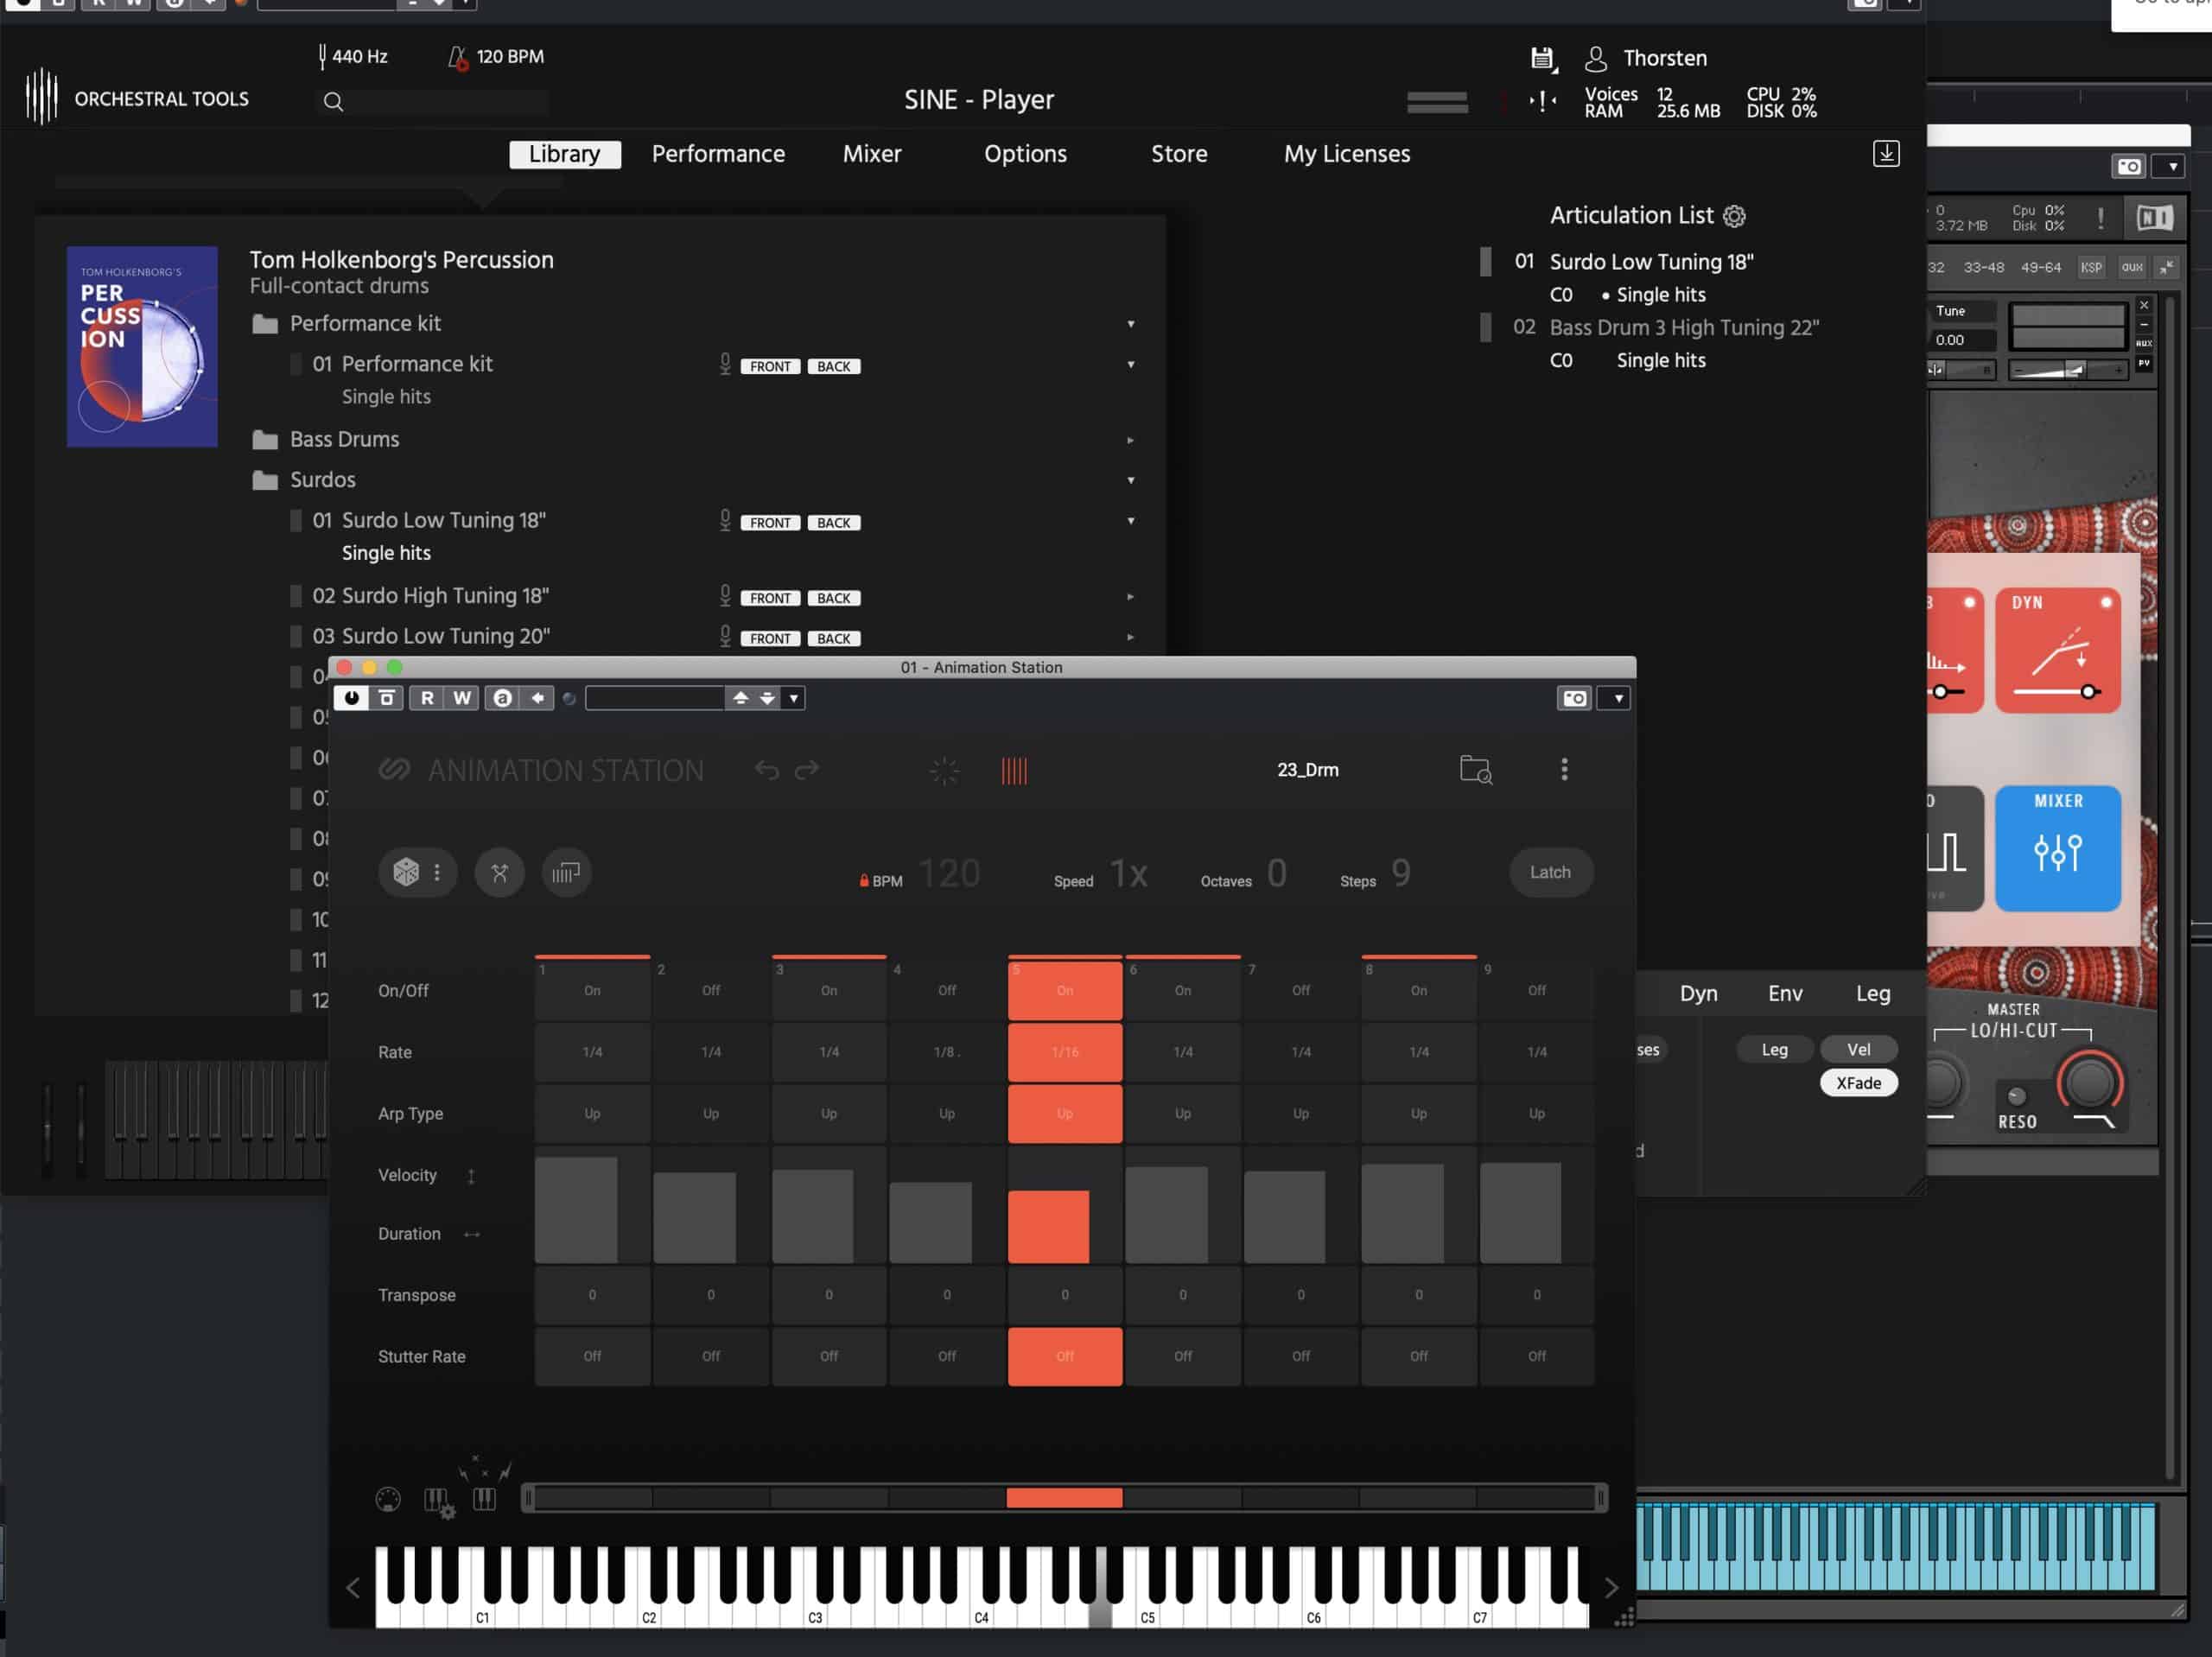Toggle the Latch button
The width and height of the screenshot is (2212, 1657).
[1550, 872]
